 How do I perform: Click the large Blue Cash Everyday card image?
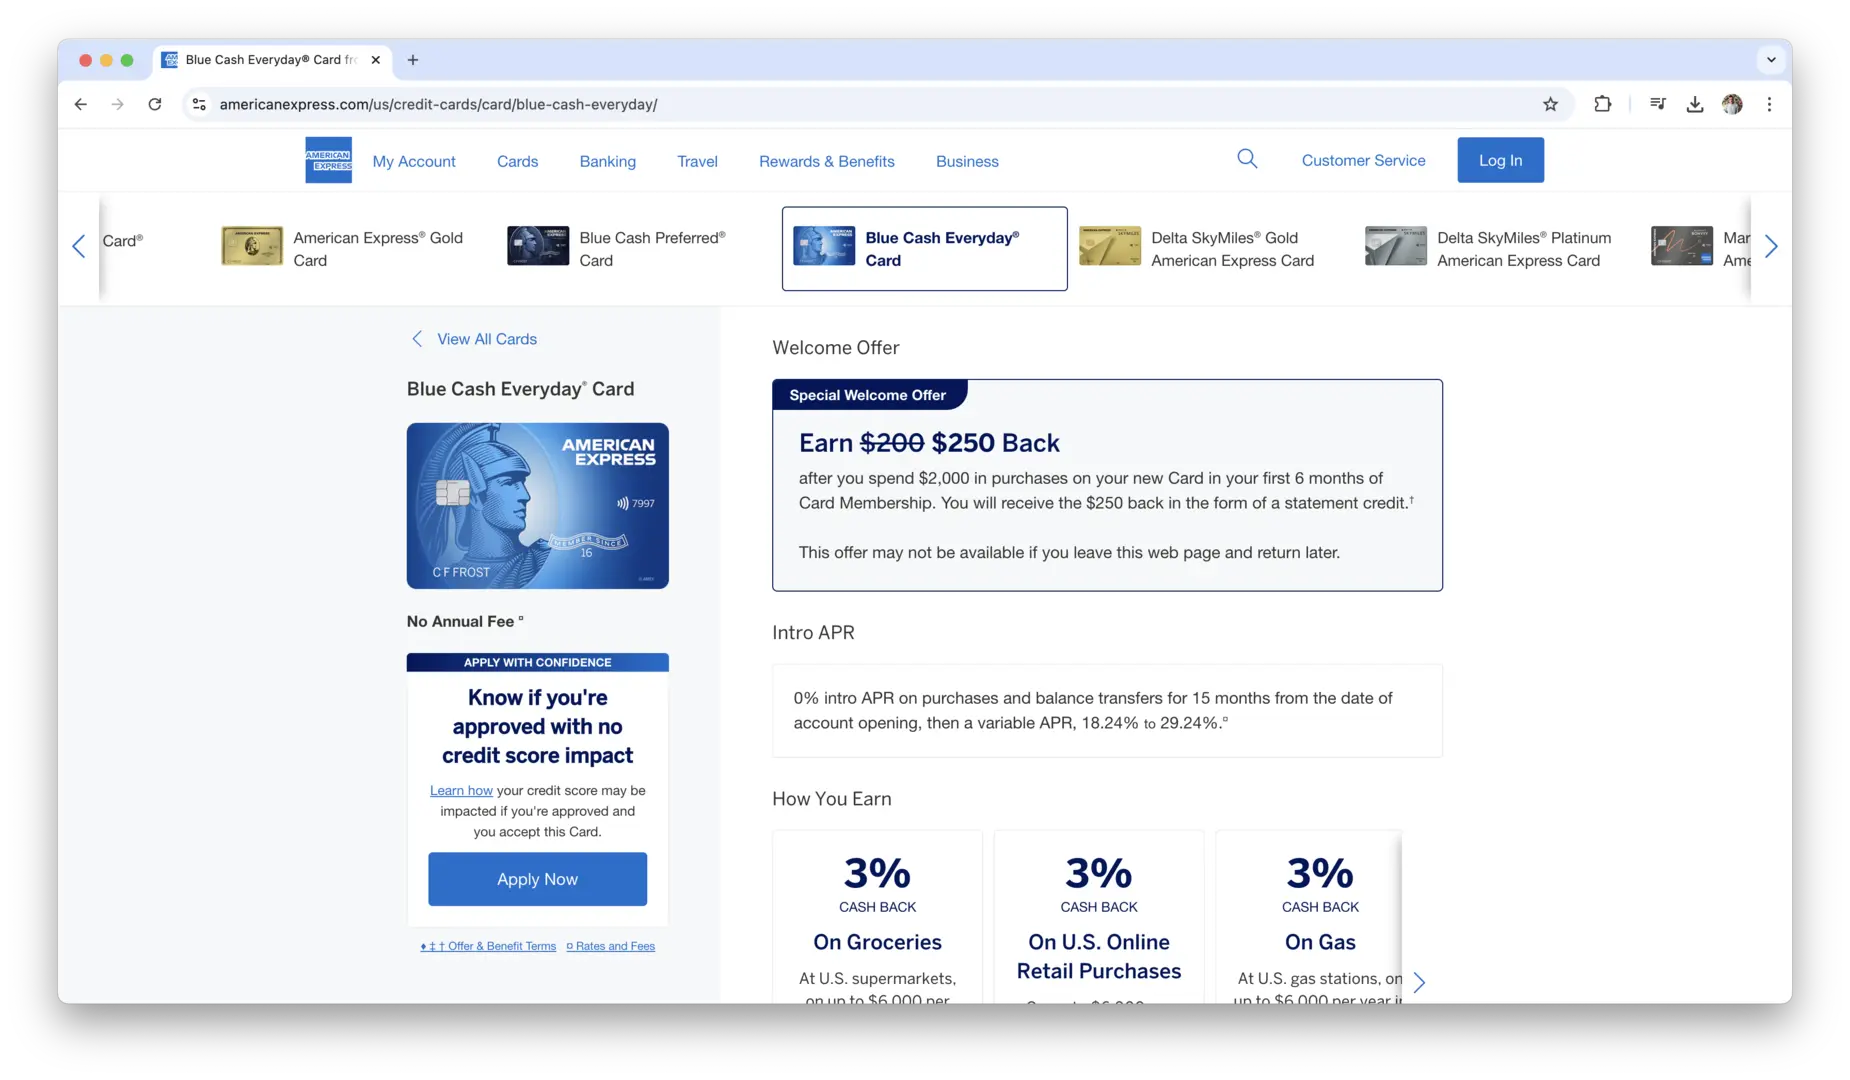537,506
